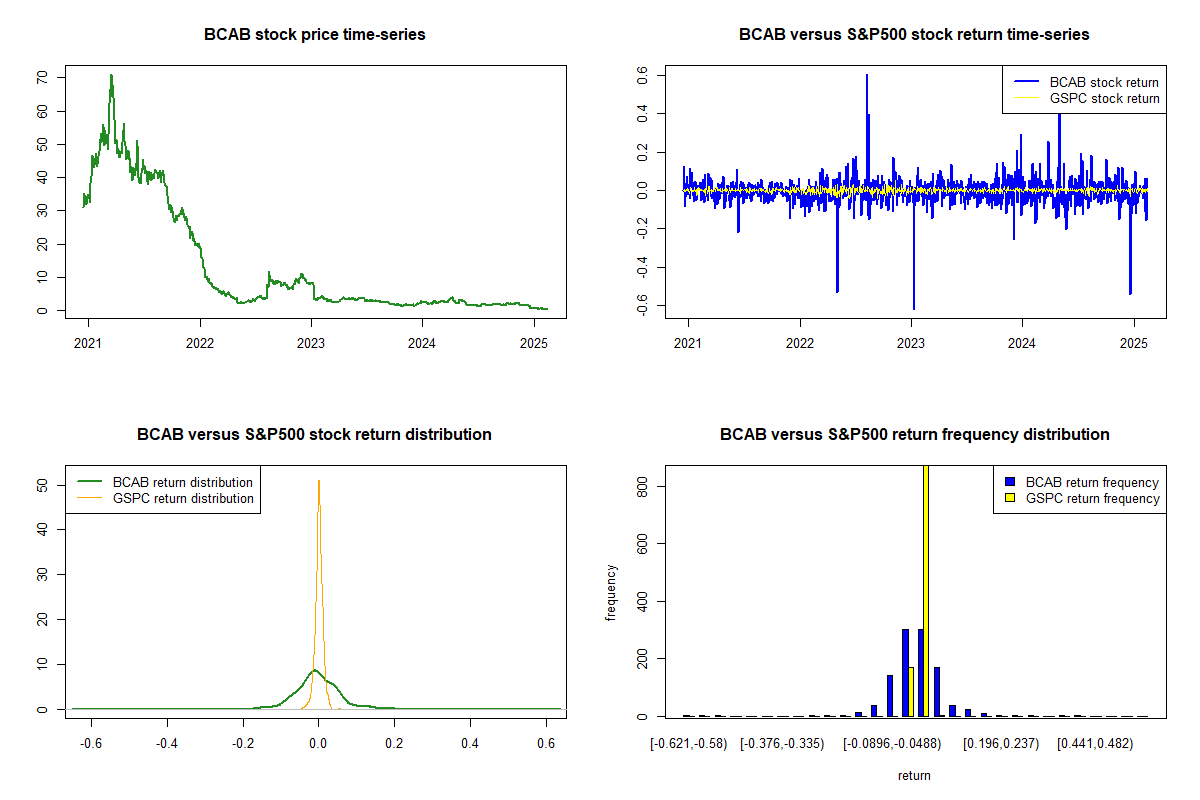Click the yellow GSPC return frequency legend square
The width and height of the screenshot is (1200, 800).
pos(1011,498)
